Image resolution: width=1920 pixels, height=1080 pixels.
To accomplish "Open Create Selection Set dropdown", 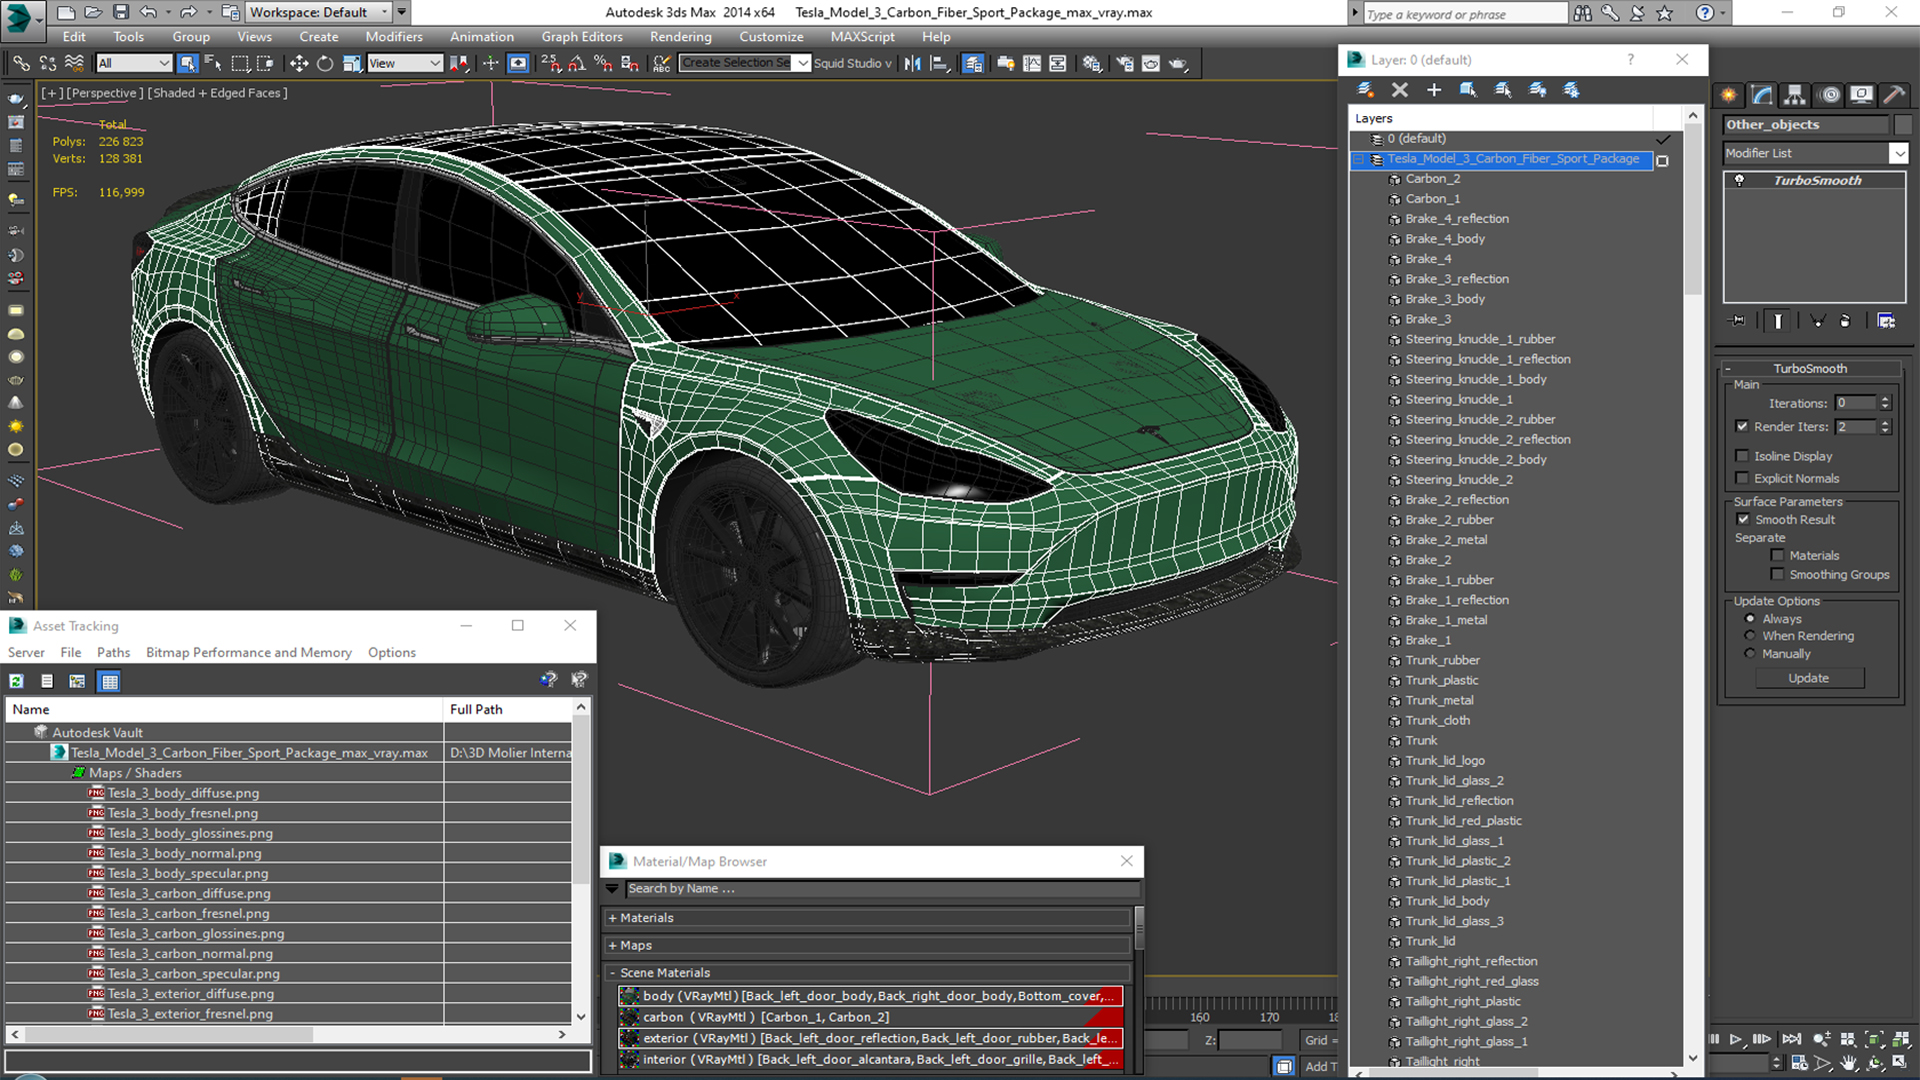I will (x=802, y=63).
